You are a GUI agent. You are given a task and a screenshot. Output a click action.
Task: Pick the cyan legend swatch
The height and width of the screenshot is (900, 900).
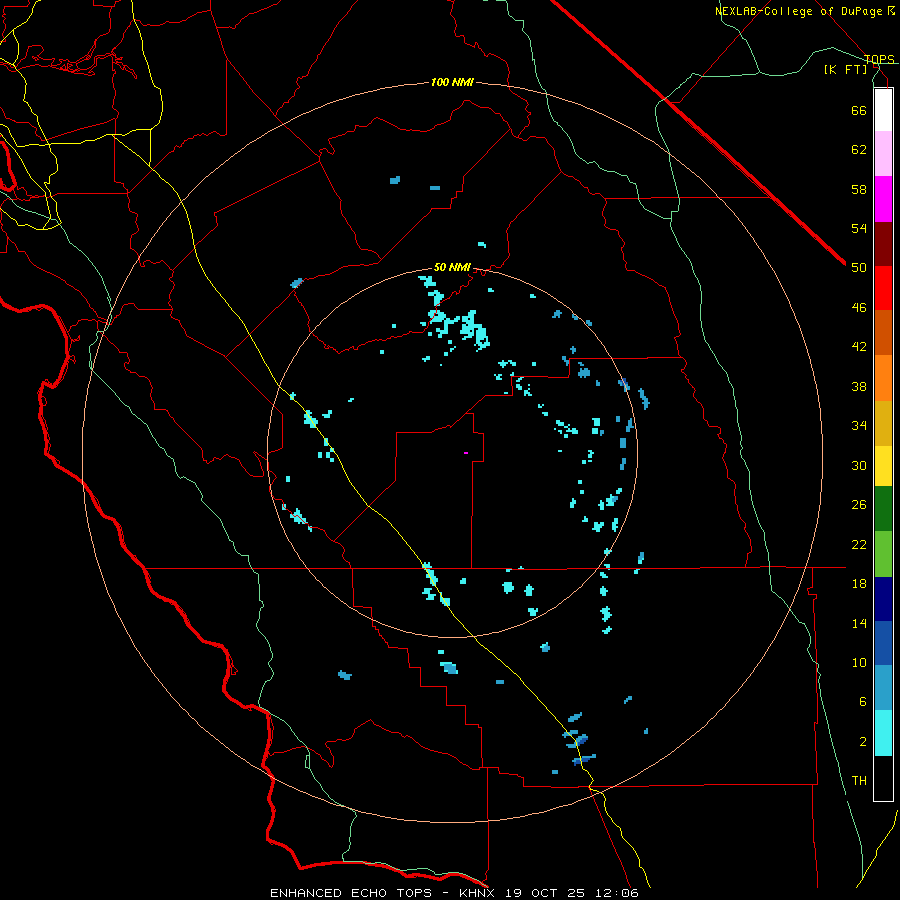[x=883, y=733]
